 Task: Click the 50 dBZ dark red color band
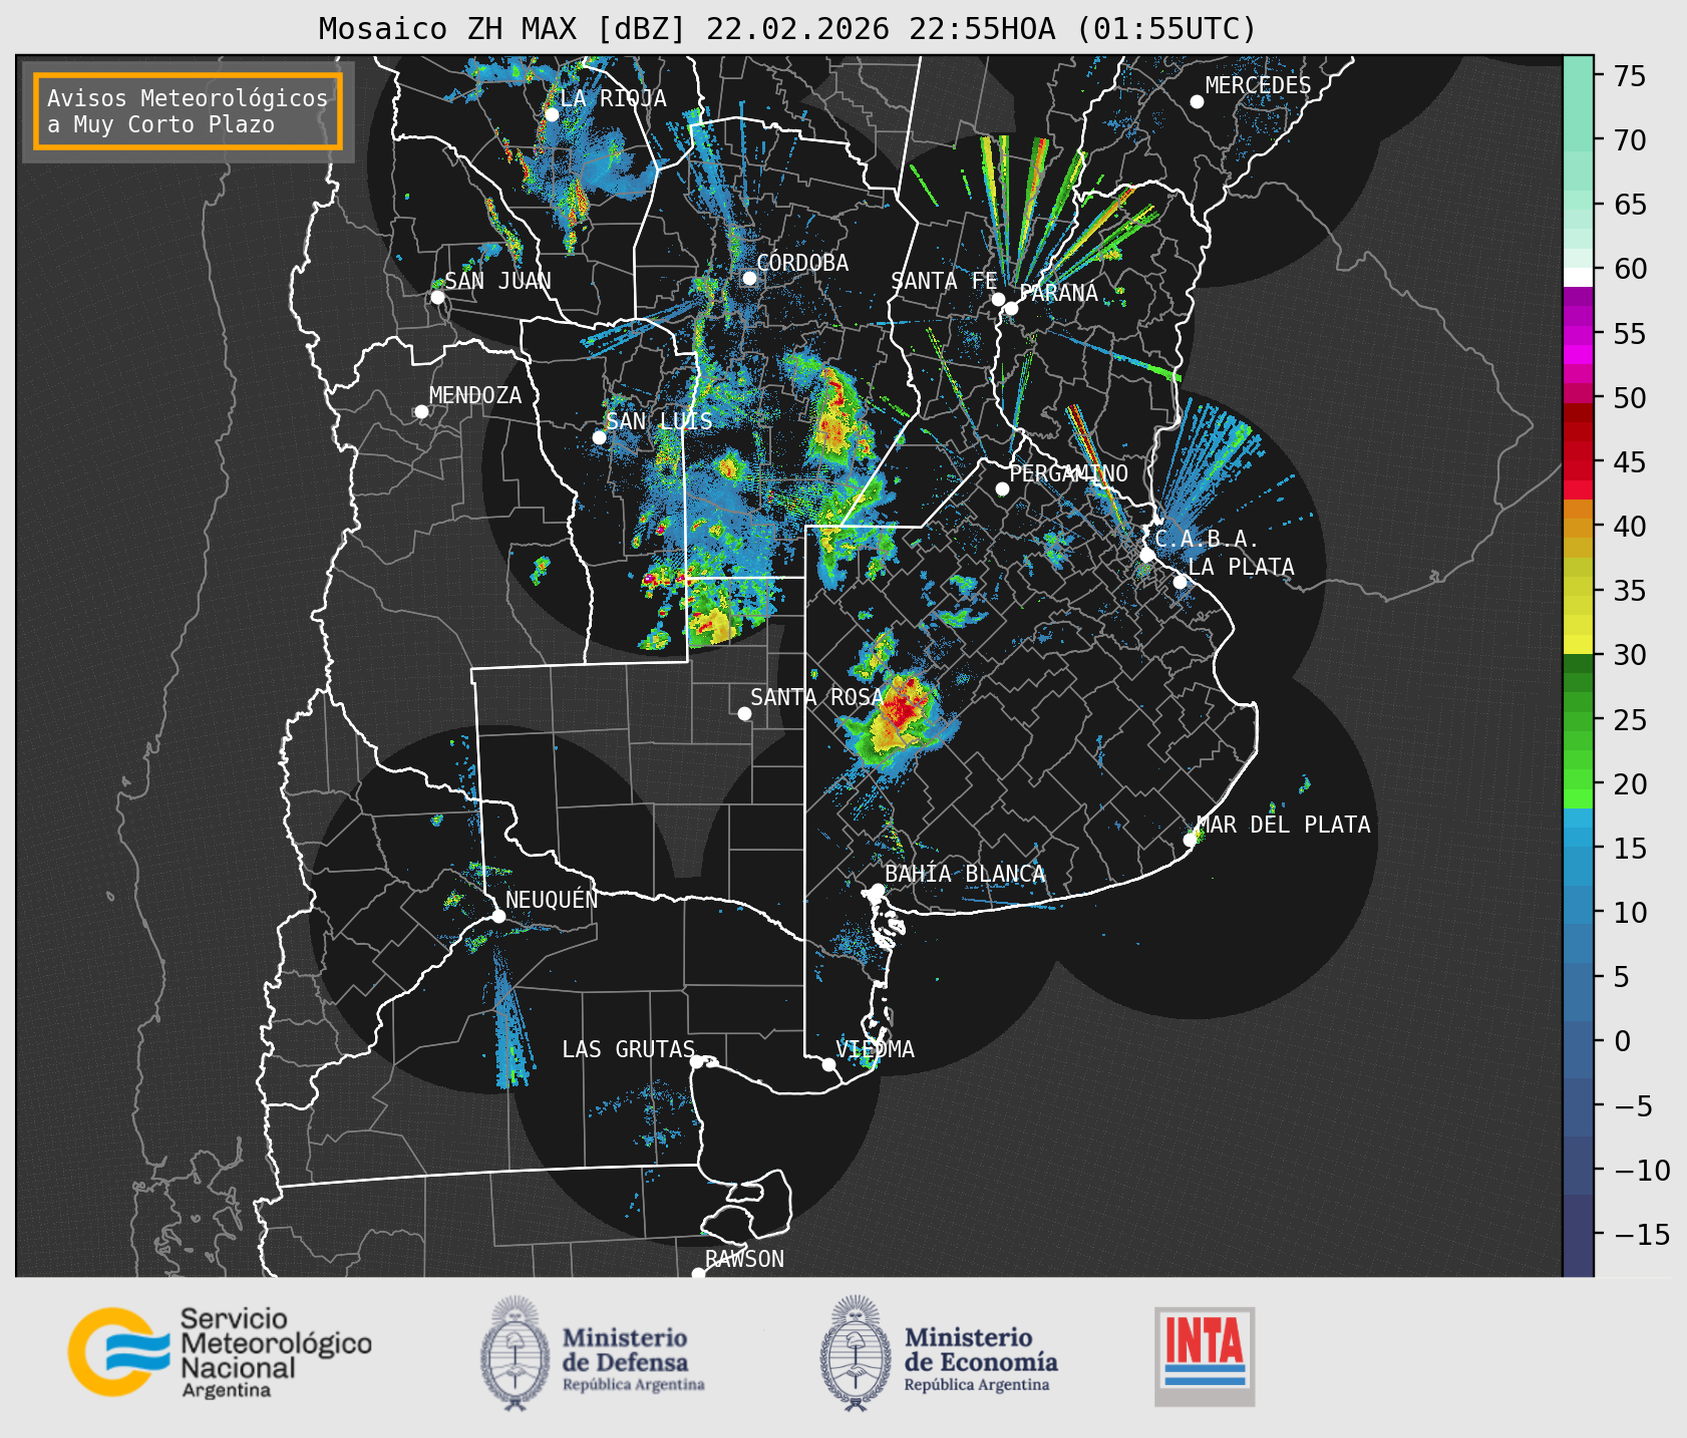tap(1578, 413)
